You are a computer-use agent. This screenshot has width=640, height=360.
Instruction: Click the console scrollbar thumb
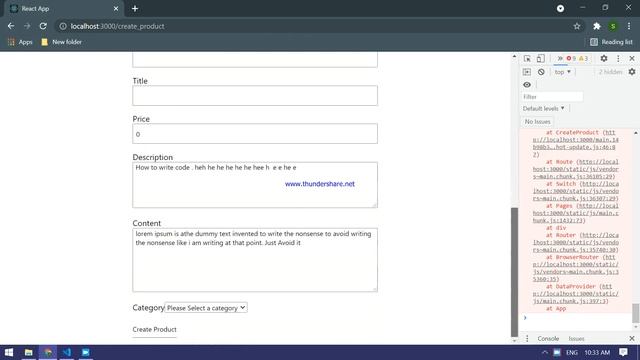pos(636,313)
